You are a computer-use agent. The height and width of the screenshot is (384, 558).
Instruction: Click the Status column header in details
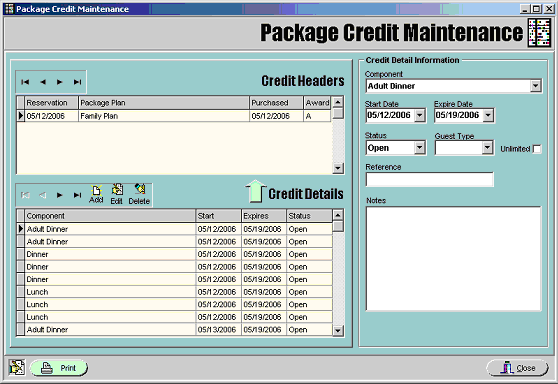309,216
